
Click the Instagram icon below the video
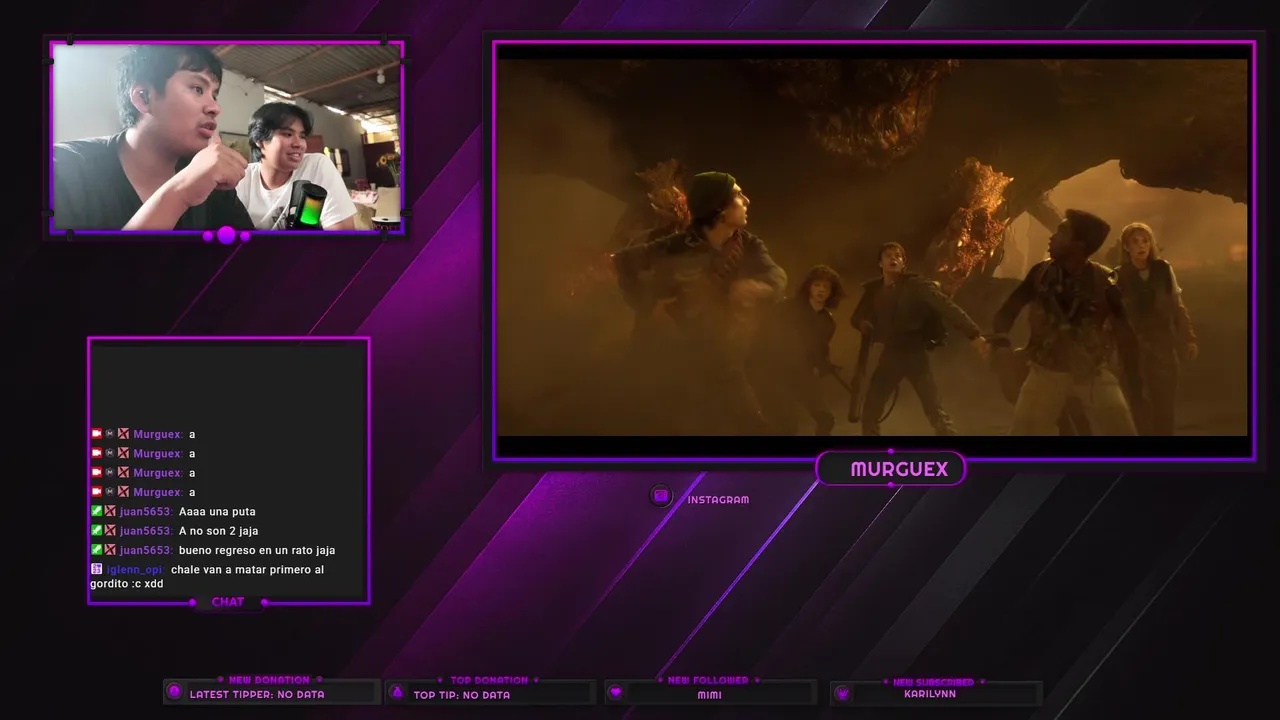click(660, 496)
